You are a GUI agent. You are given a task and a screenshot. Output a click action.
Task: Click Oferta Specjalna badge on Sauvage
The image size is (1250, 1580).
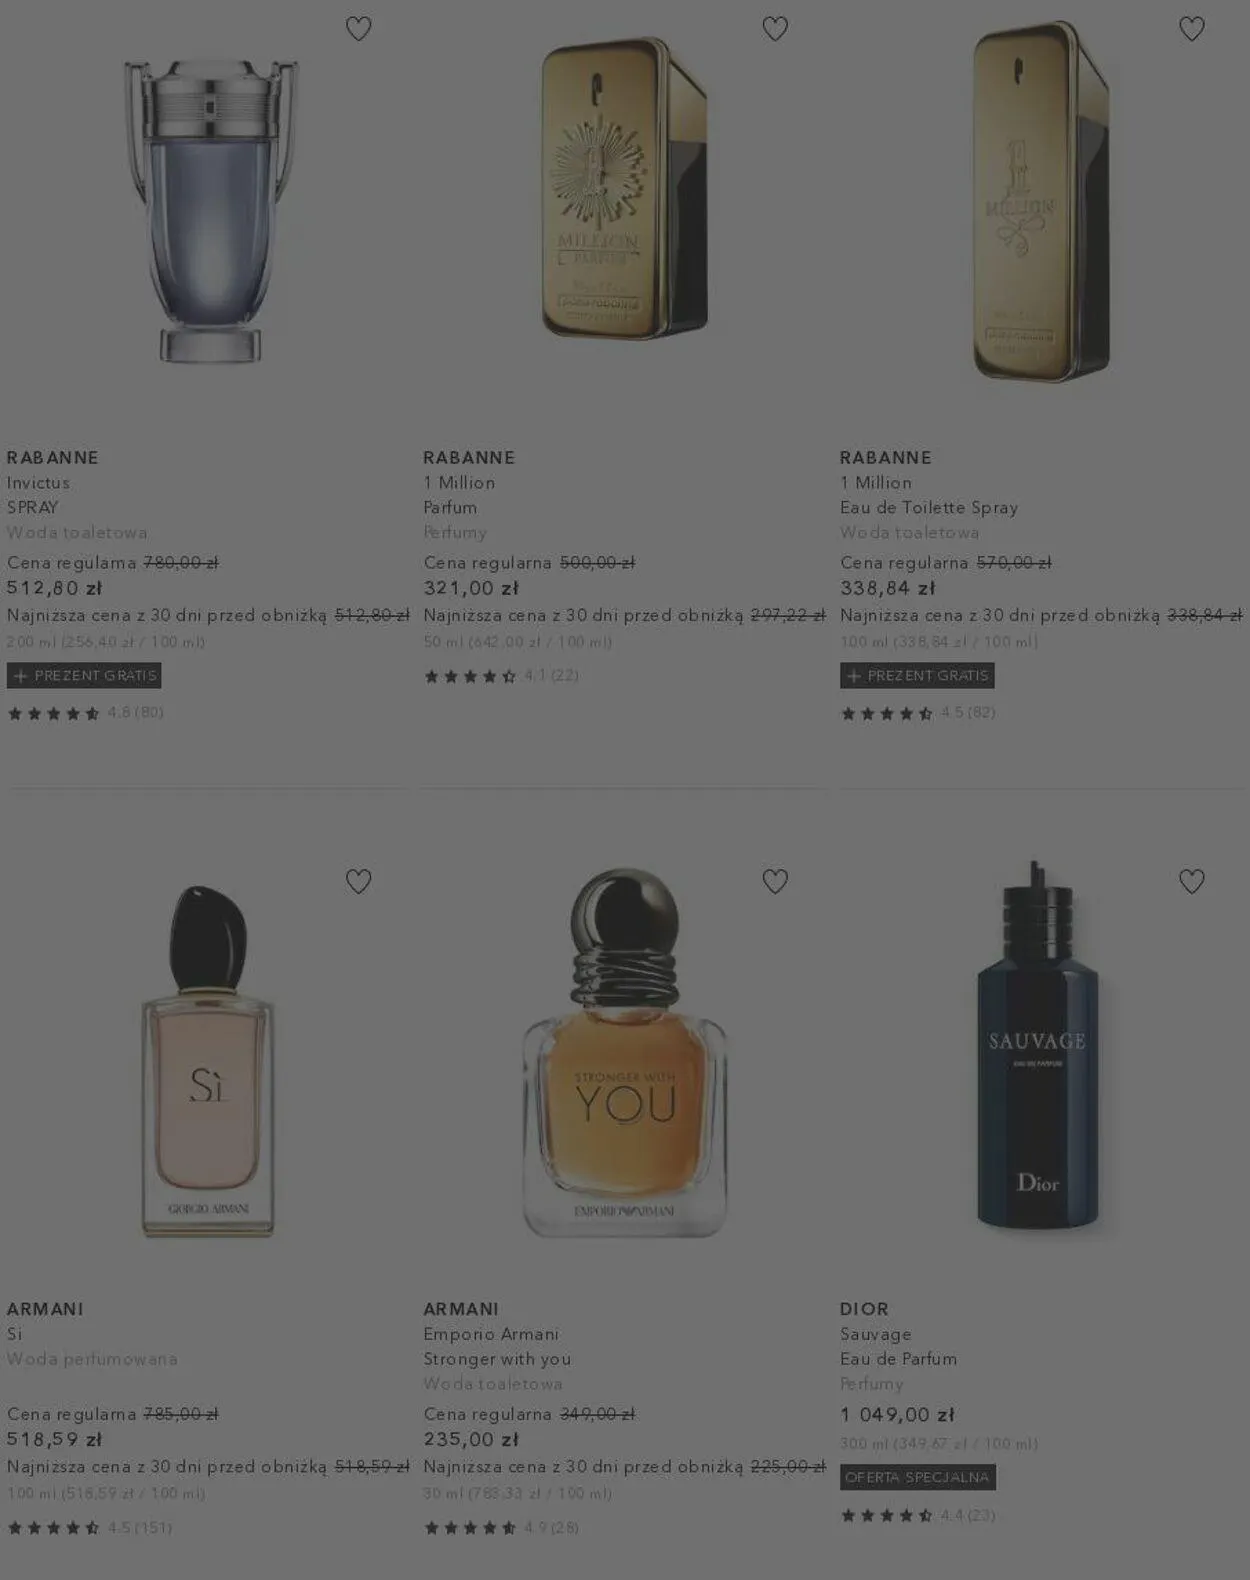pos(918,1477)
